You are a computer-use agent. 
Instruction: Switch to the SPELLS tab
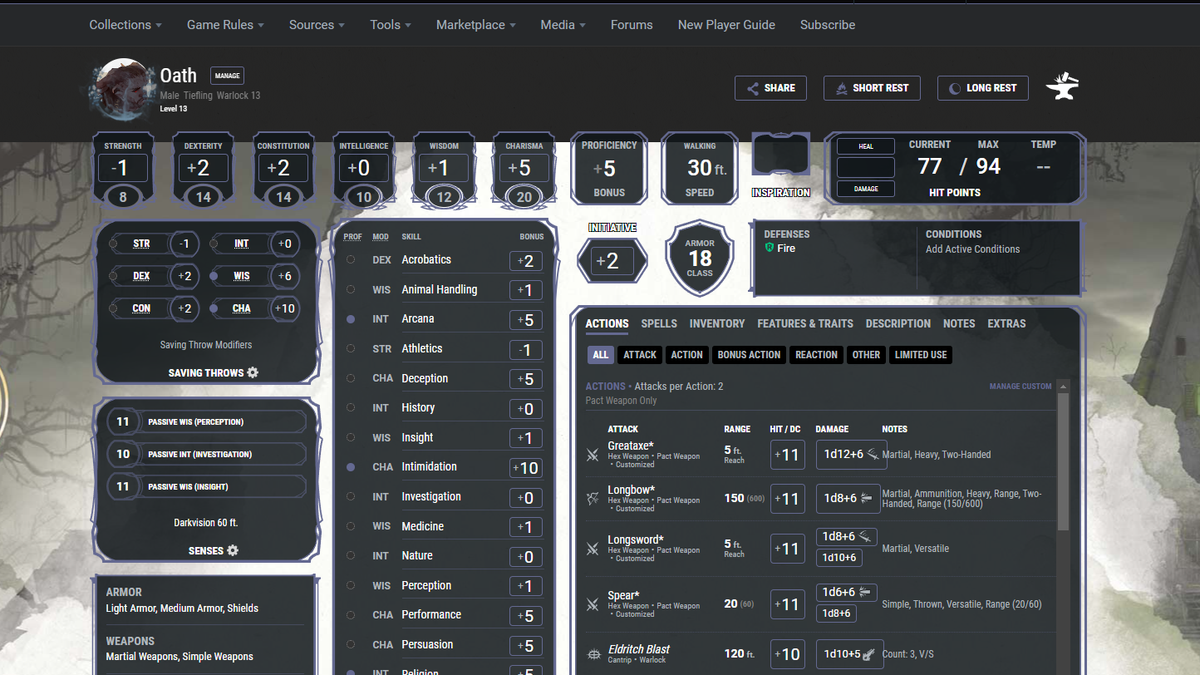point(660,323)
